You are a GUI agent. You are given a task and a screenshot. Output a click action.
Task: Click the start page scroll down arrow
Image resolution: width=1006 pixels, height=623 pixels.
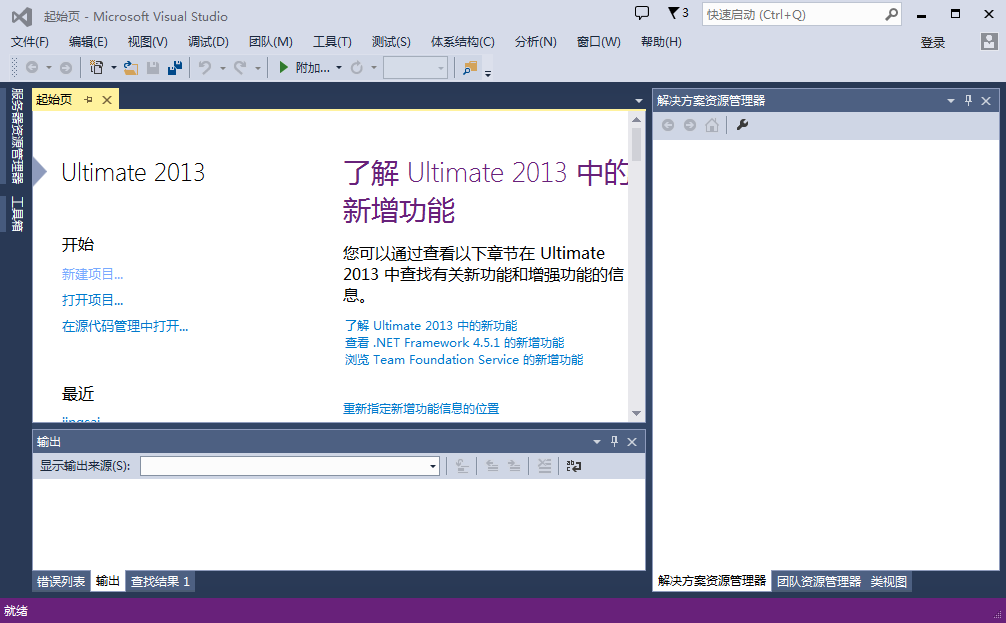[636, 413]
